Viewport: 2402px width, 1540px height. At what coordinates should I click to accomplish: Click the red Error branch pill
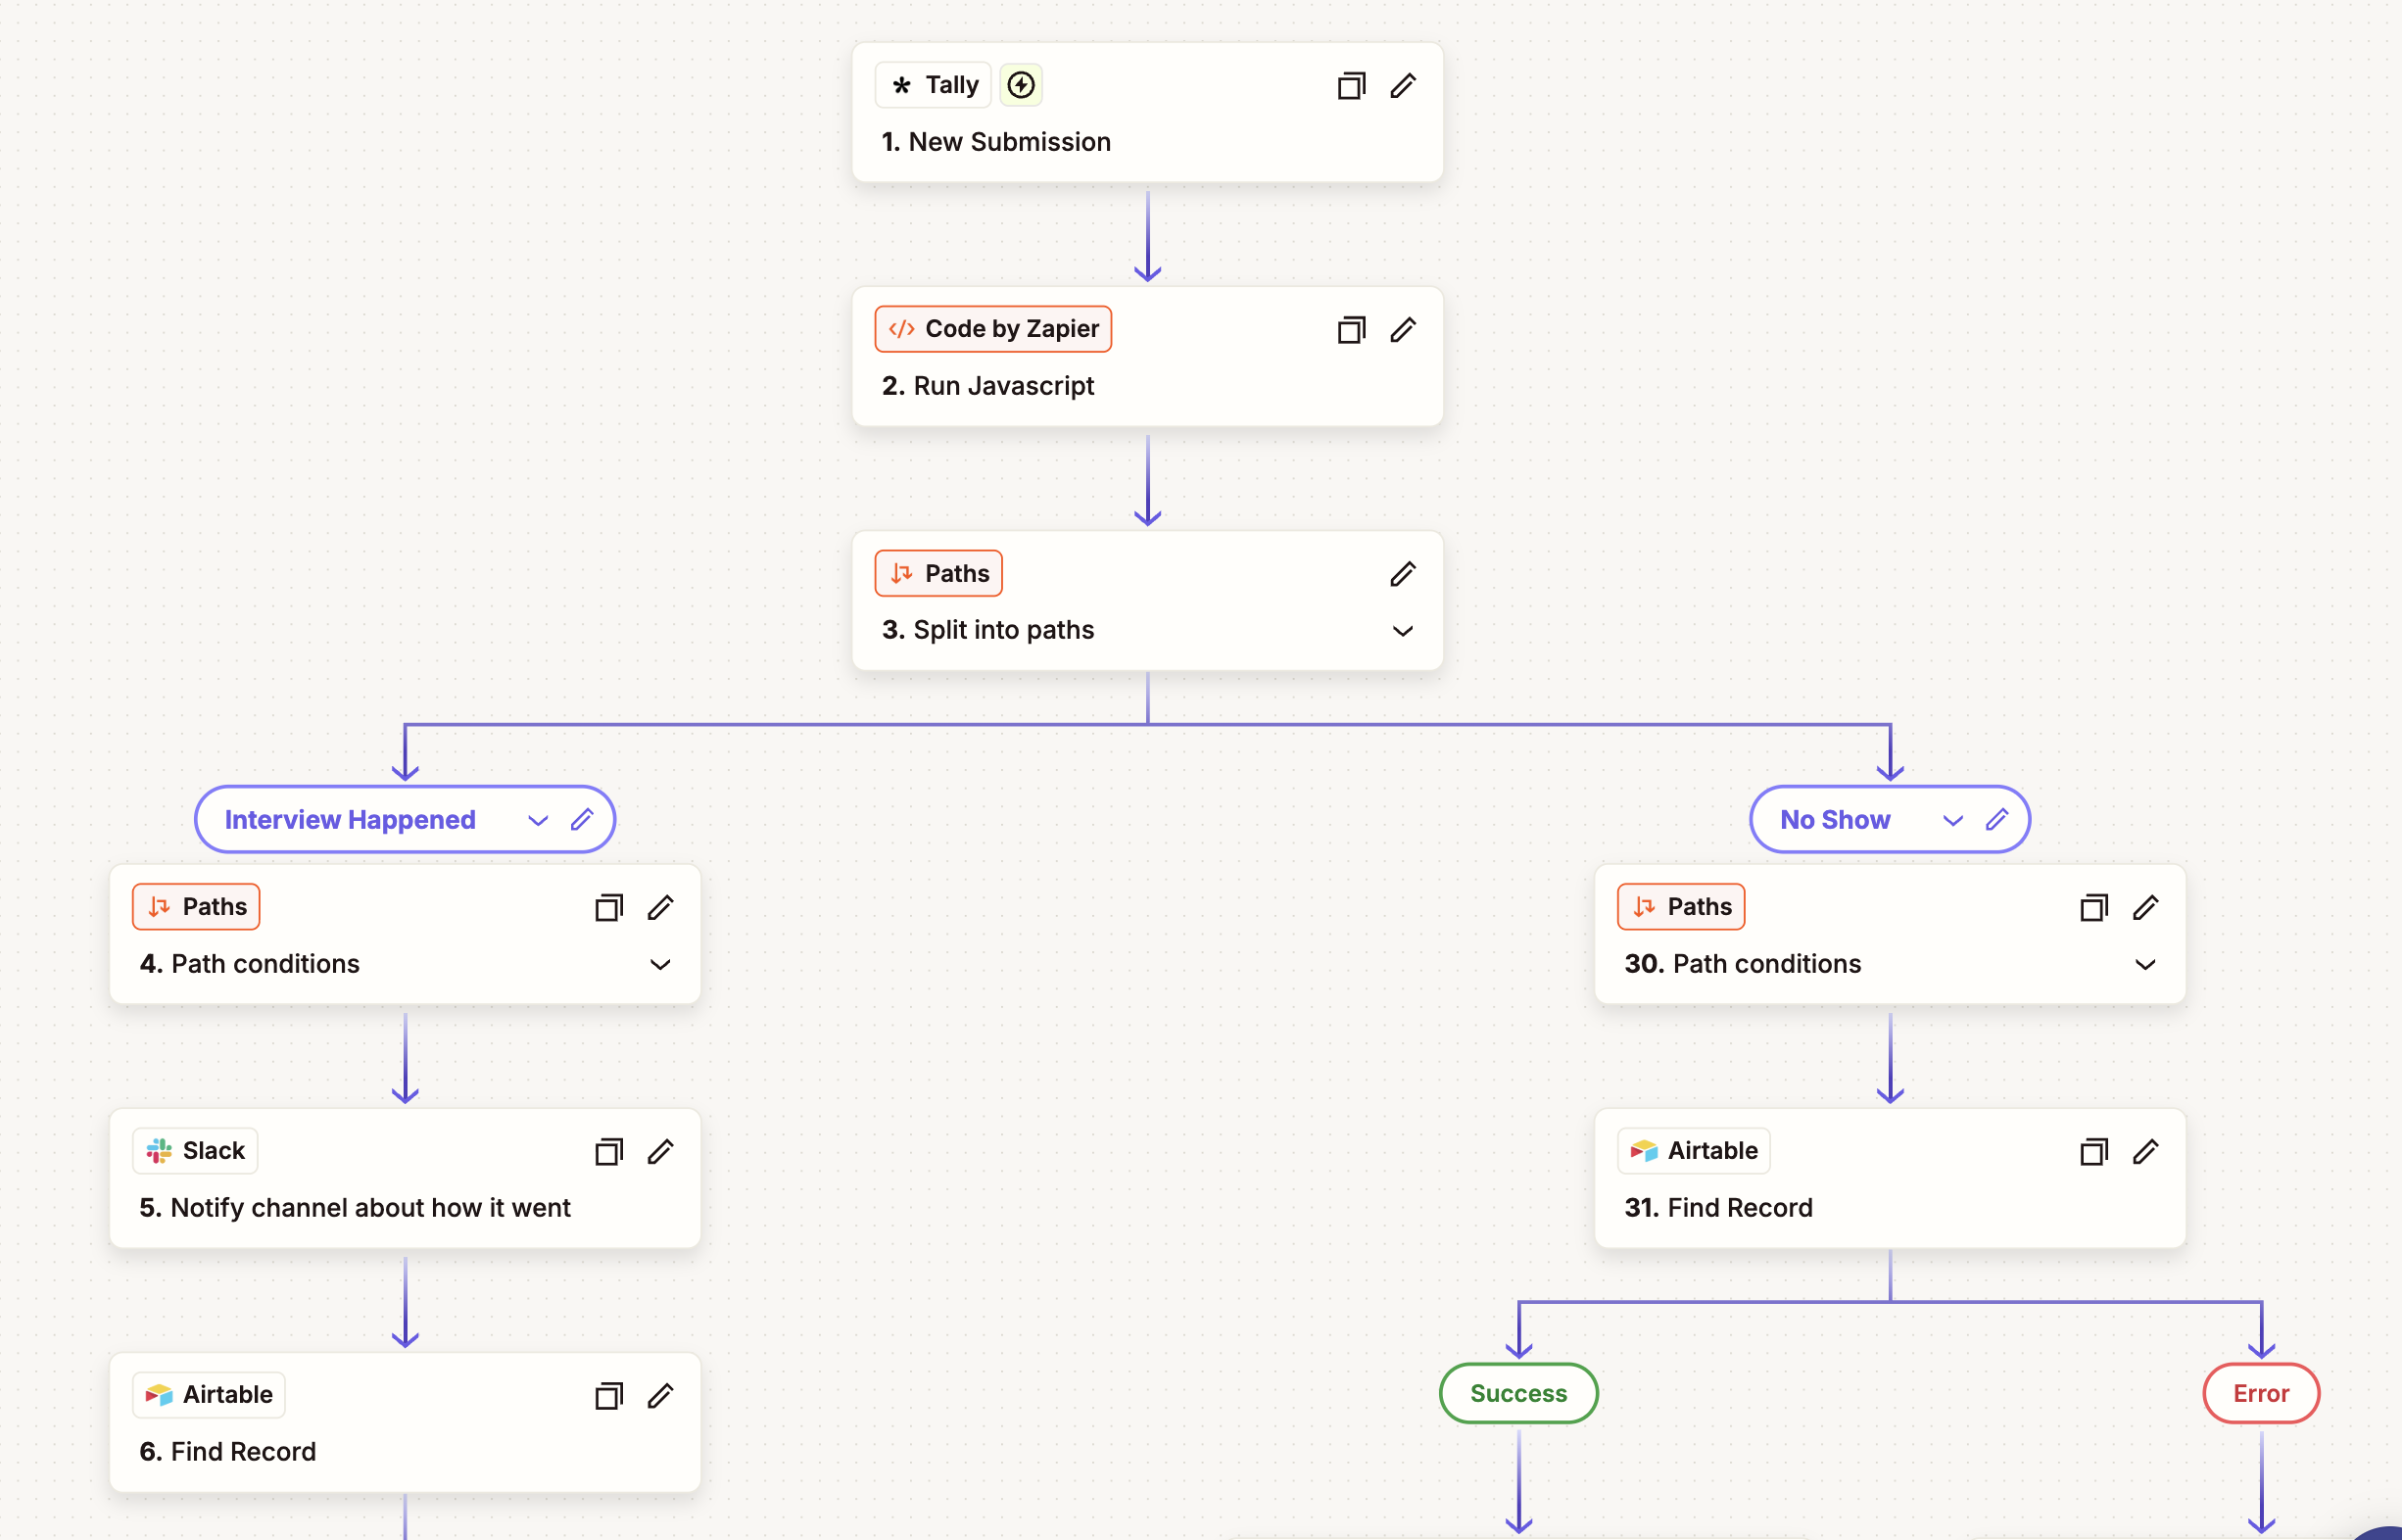(2261, 1393)
